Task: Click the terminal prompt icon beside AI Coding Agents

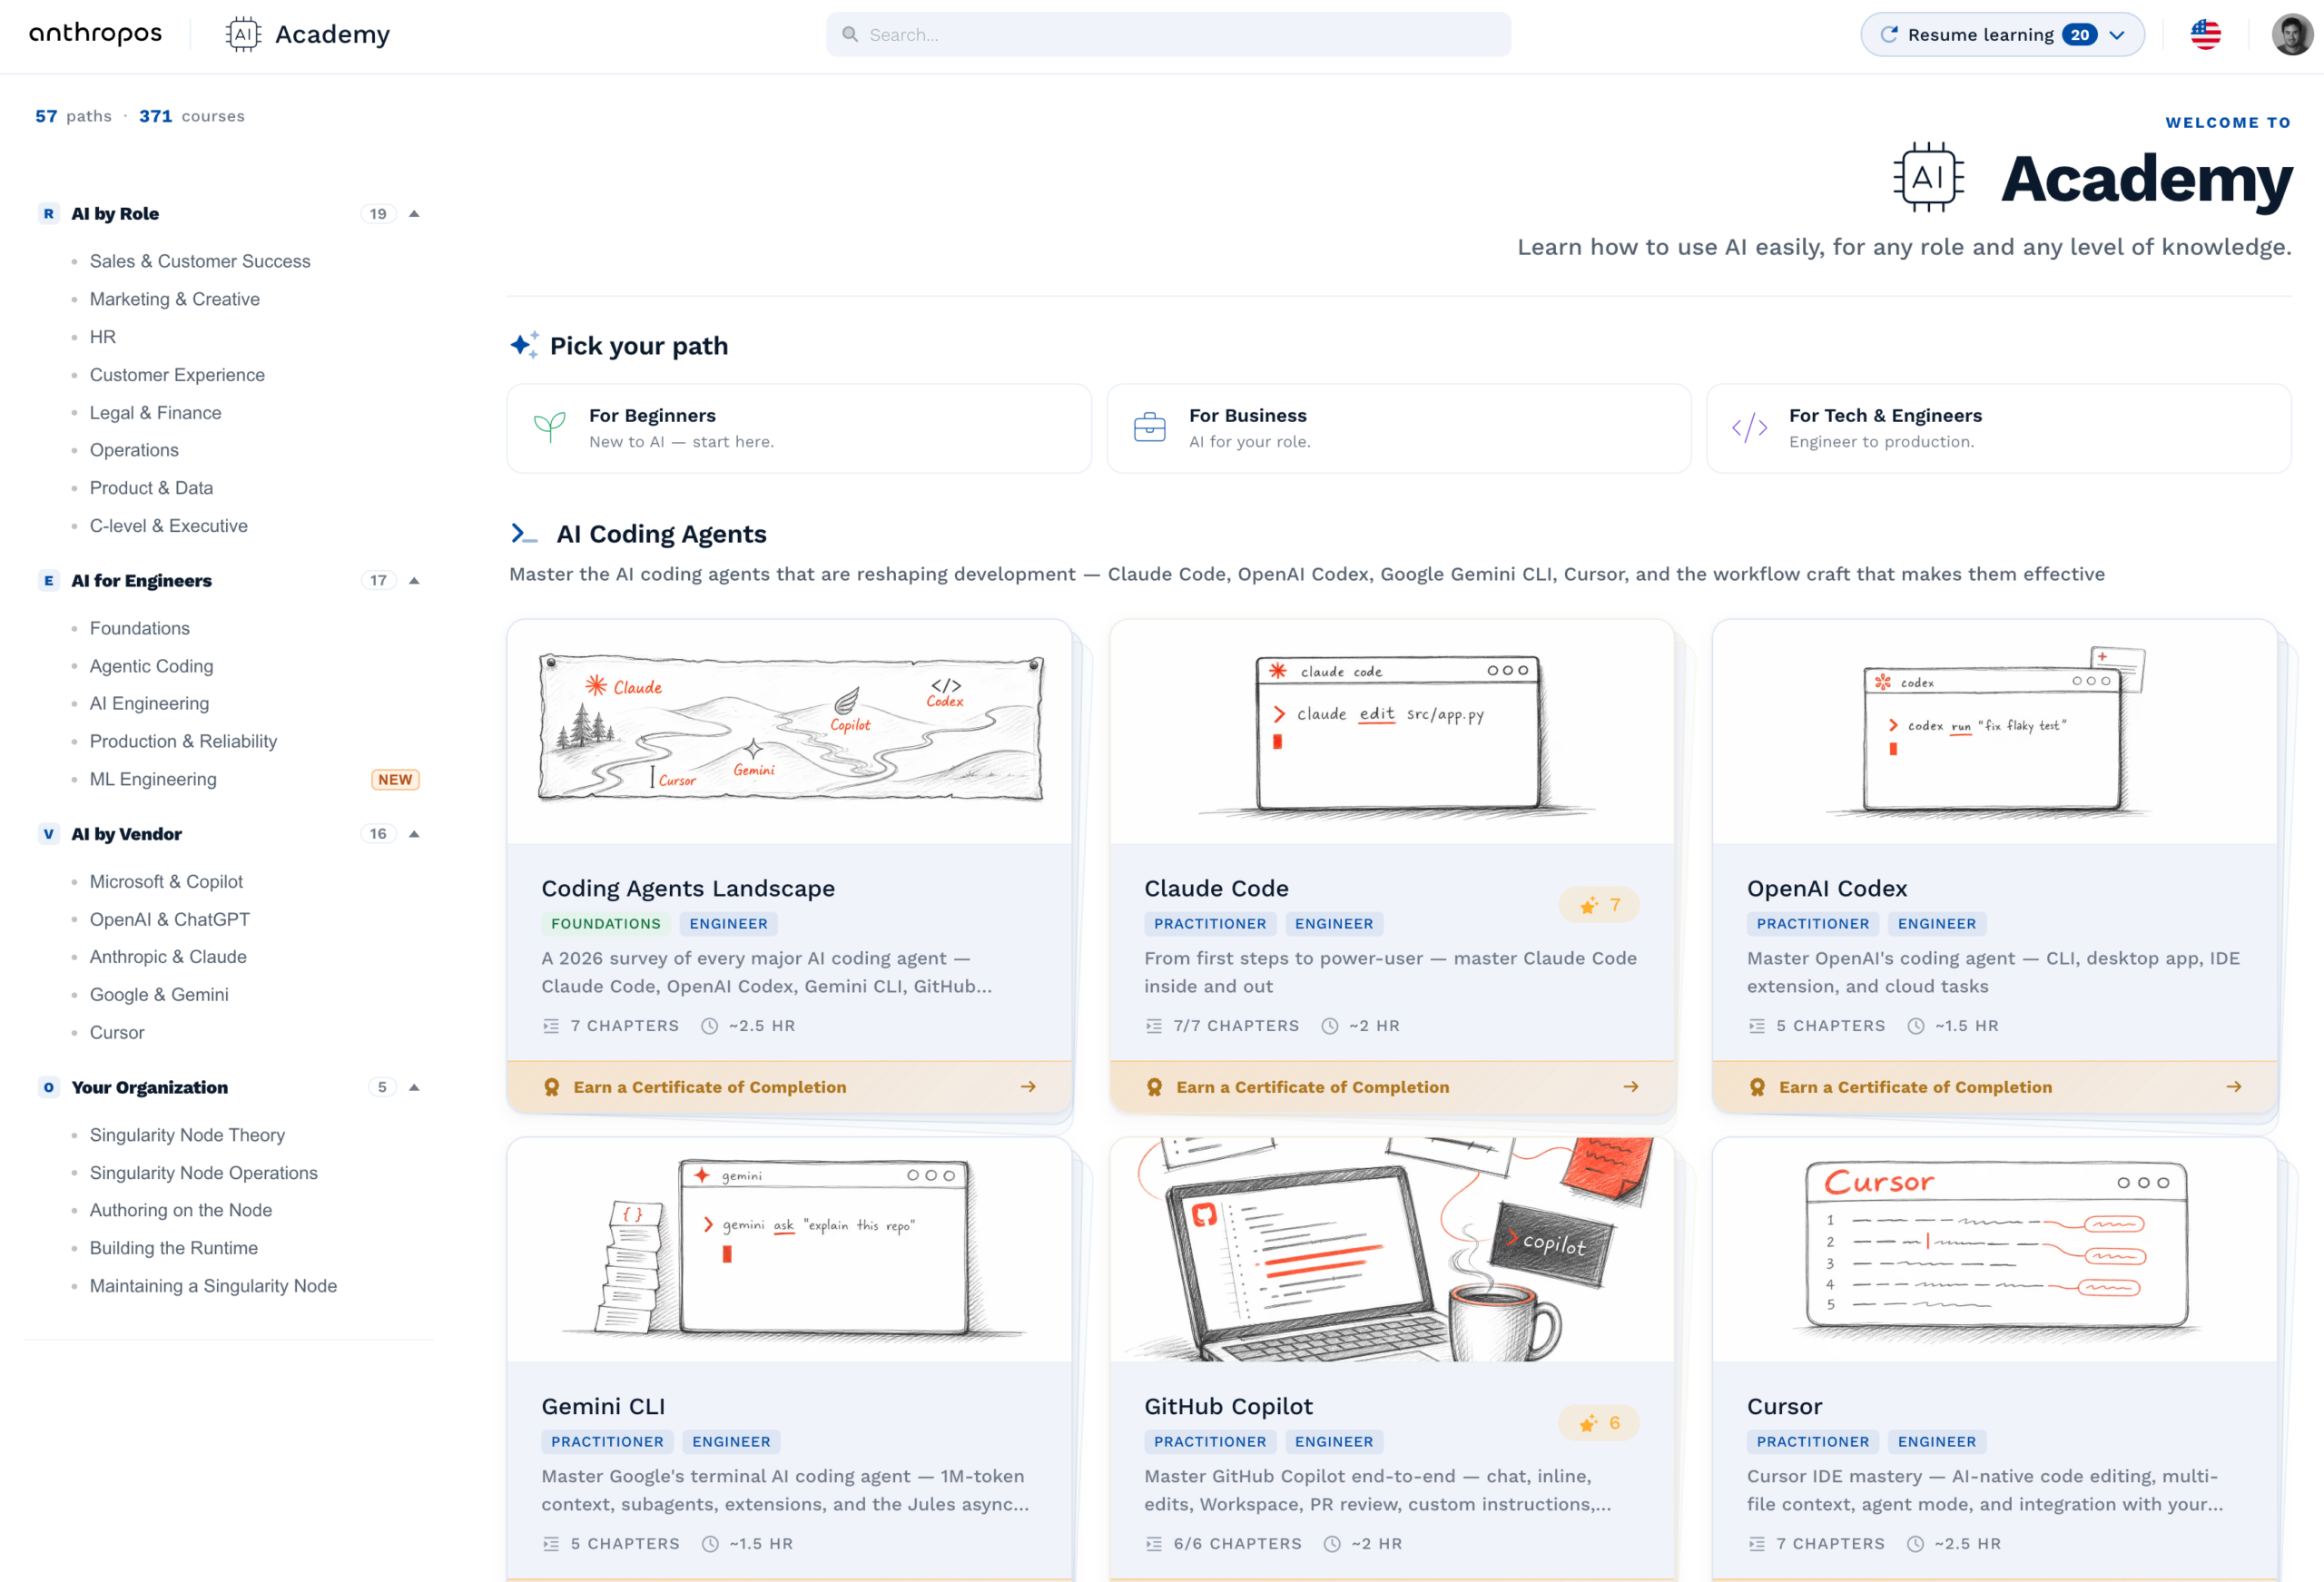Action: coord(524,534)
